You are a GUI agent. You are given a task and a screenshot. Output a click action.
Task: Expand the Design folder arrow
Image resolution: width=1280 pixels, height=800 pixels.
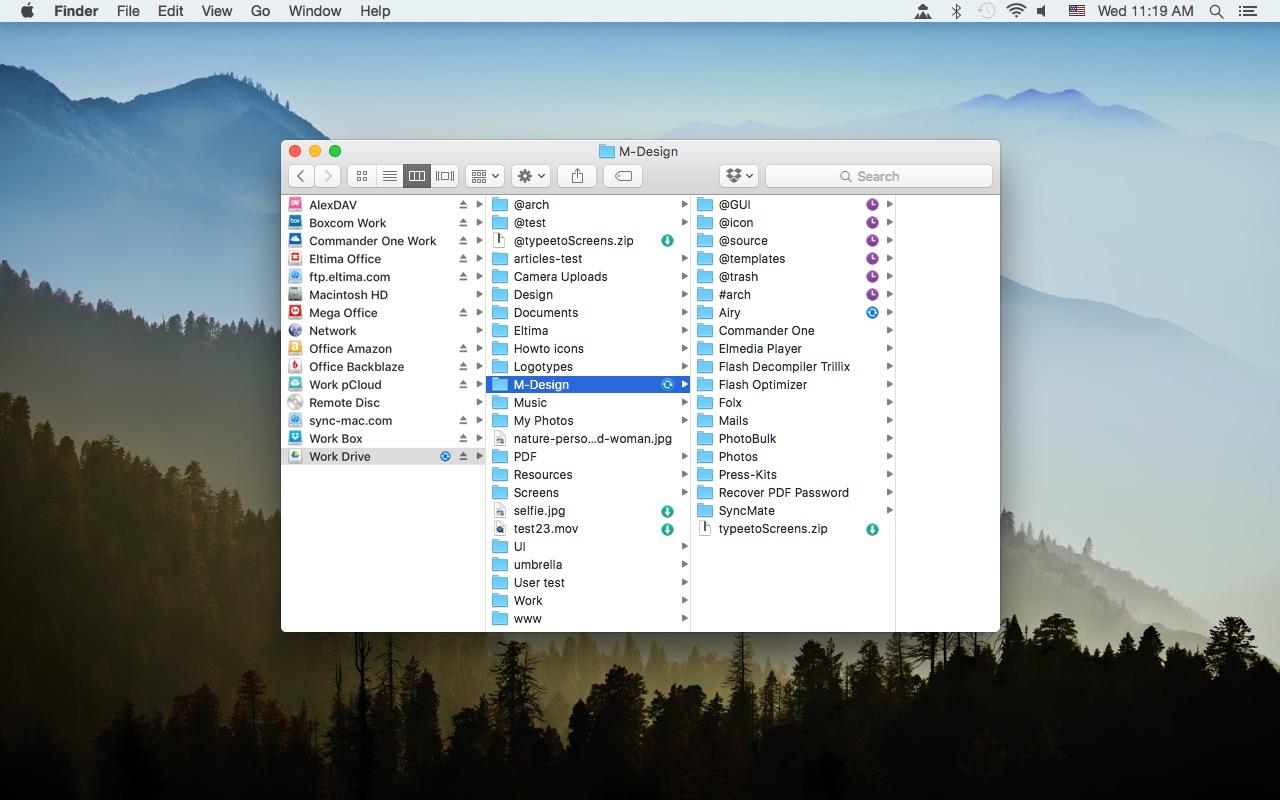685,295
